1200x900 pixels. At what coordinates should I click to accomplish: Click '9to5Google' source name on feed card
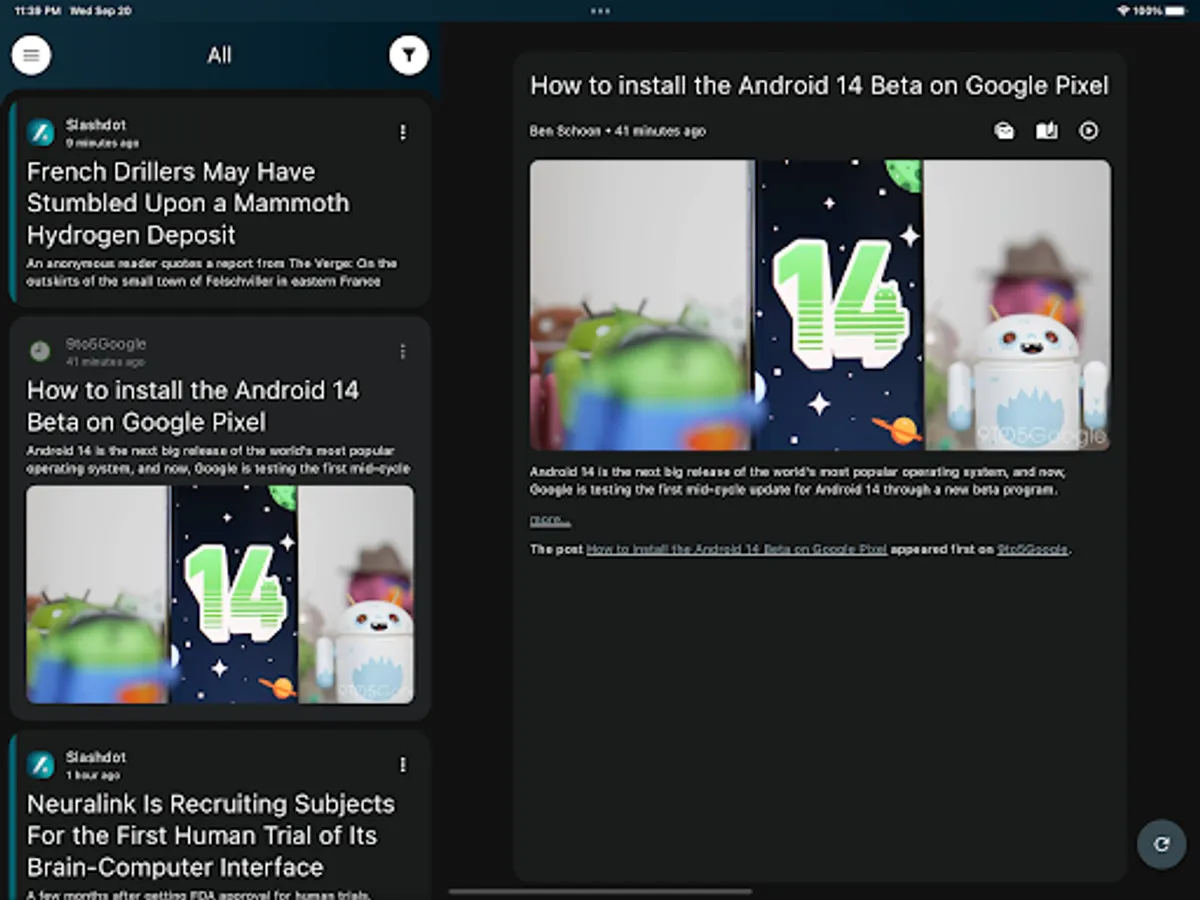(106, 344)
